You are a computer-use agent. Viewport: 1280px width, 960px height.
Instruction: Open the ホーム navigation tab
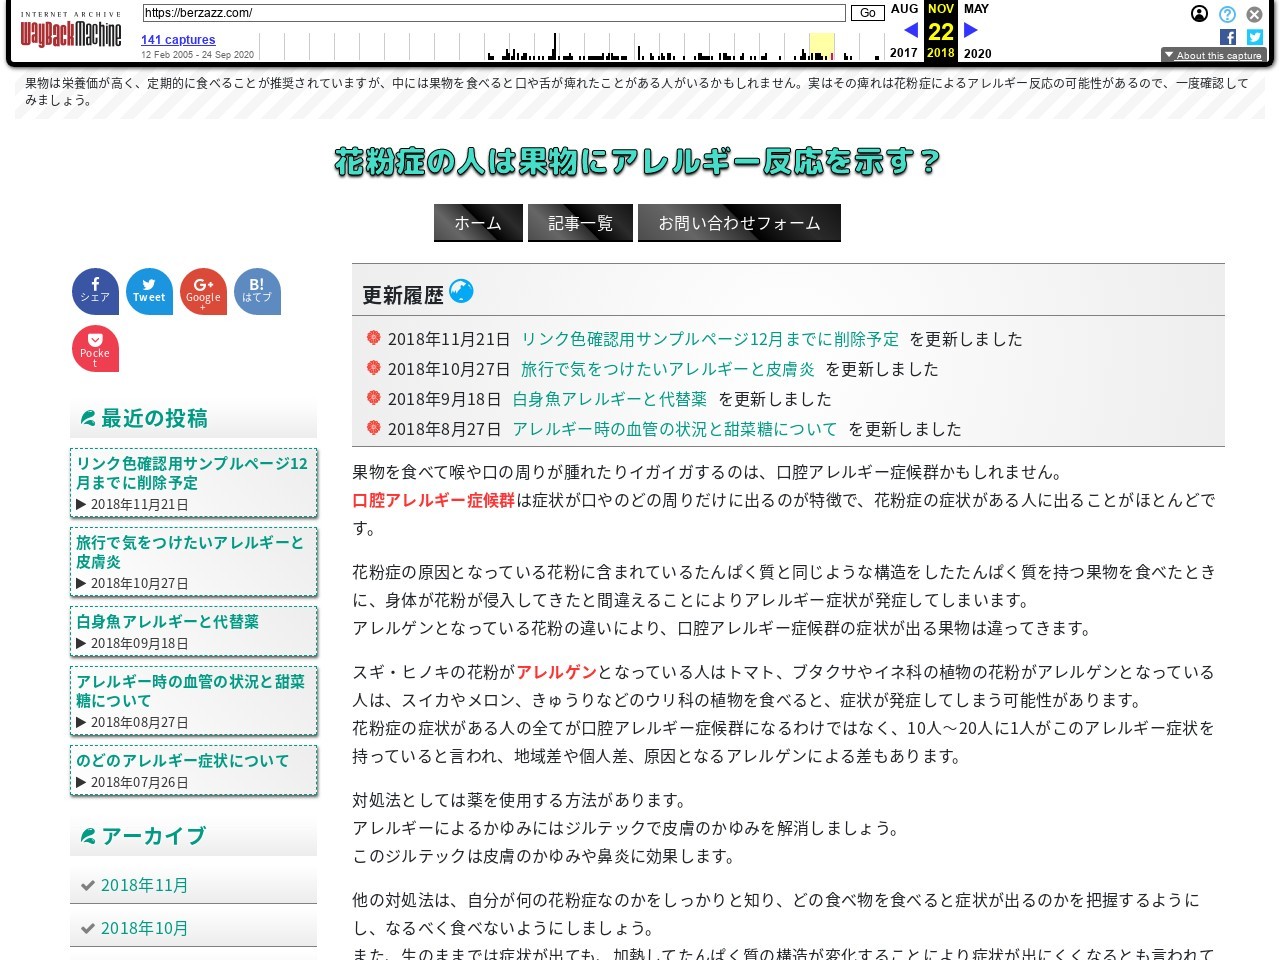(x=478, y=223)
